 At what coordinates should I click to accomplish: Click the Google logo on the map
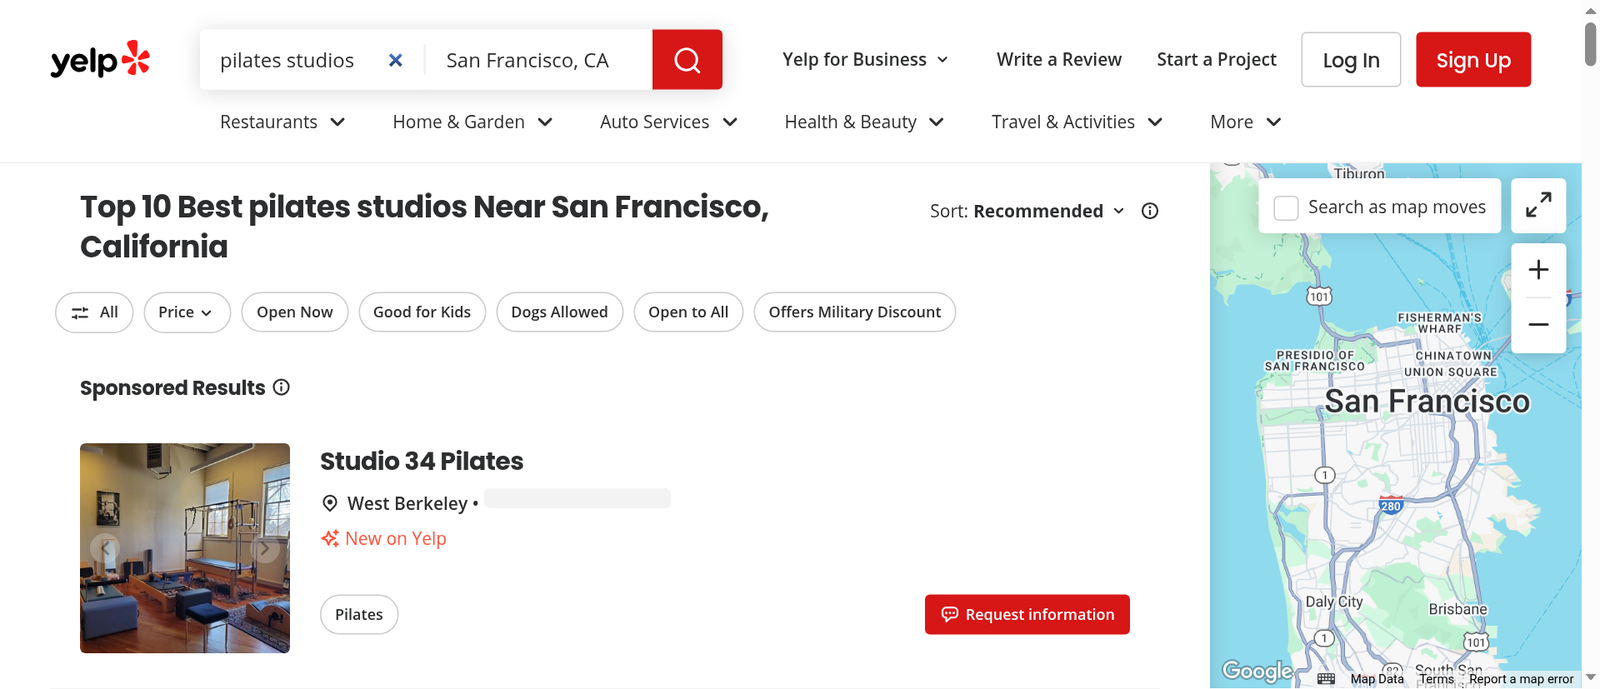click(1257, 671)
